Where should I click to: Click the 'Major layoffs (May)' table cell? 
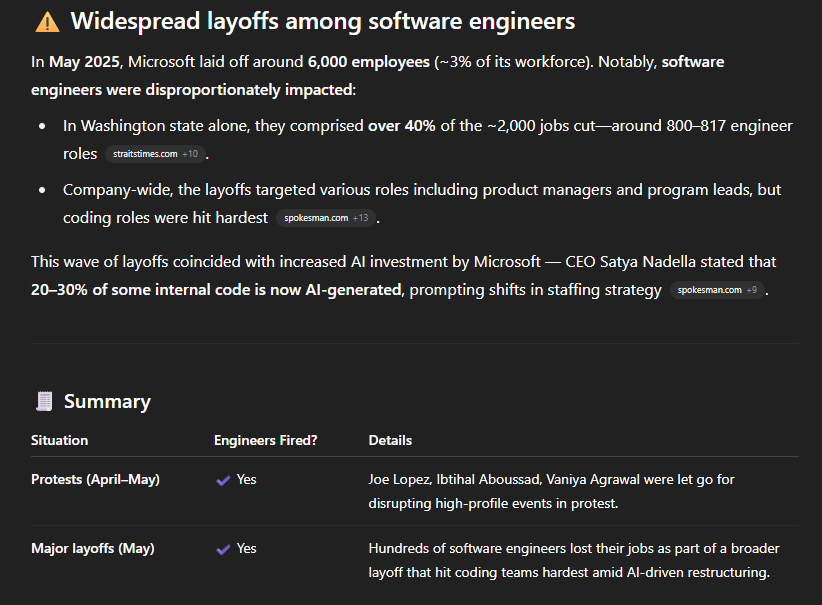coord(93,549)
